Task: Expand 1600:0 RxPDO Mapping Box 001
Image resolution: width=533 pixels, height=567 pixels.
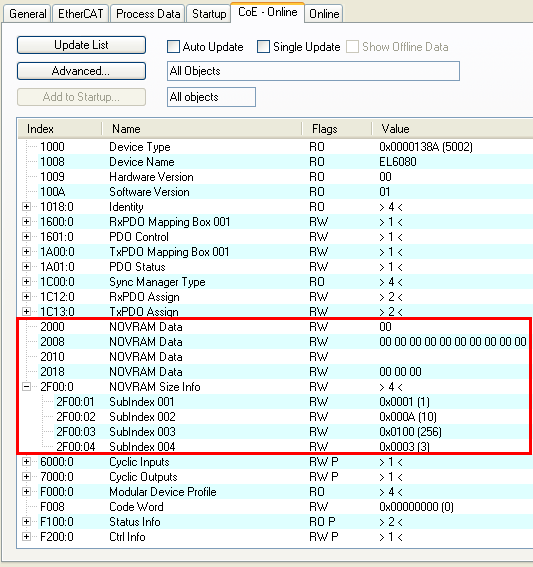Action: 26,222
